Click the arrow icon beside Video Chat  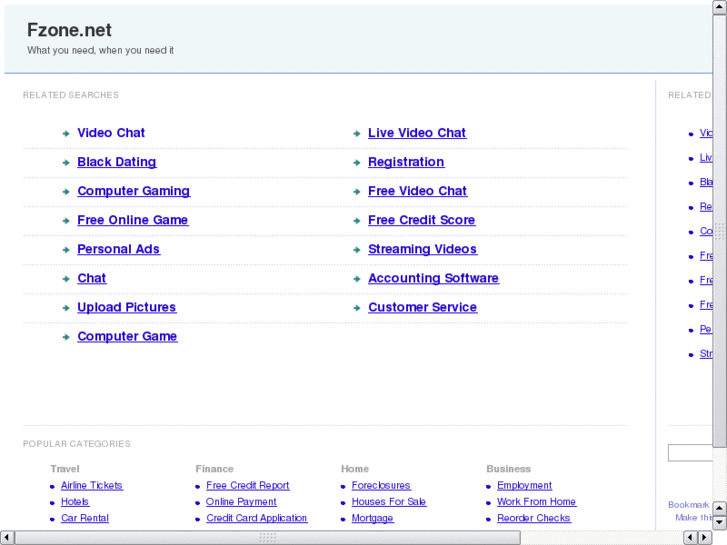[66, 133]
